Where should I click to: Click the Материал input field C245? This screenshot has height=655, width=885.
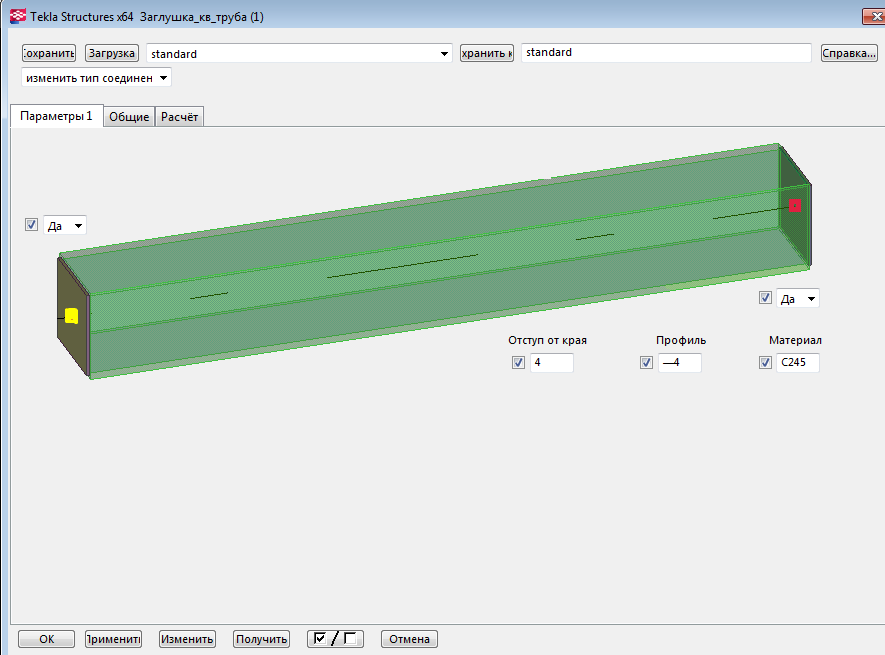[797, 363]
